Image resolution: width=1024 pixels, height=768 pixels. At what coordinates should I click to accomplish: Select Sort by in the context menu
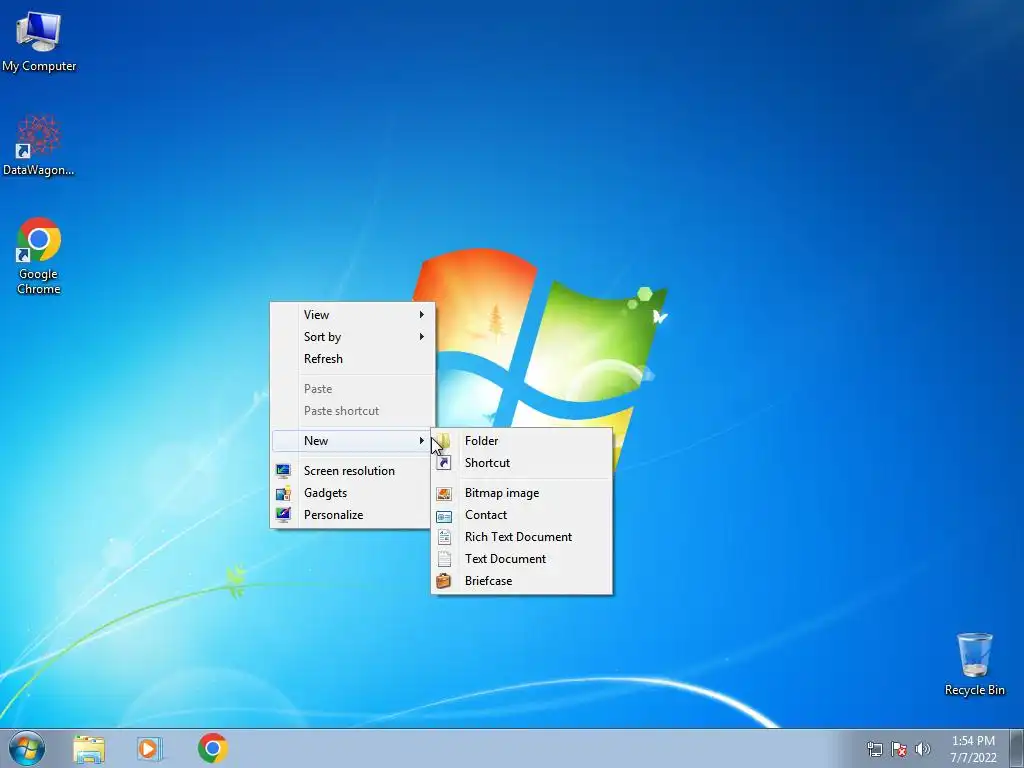353,337
